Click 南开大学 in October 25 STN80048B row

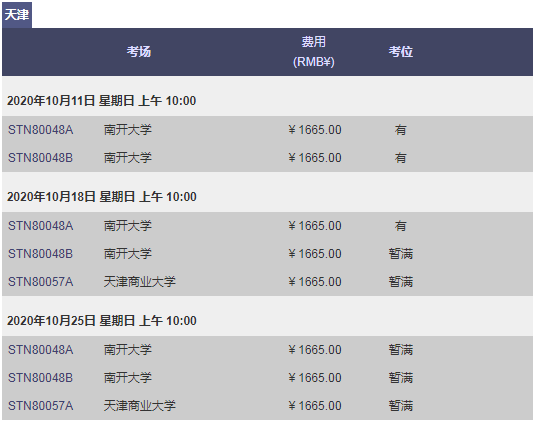(x=128, y=378)
